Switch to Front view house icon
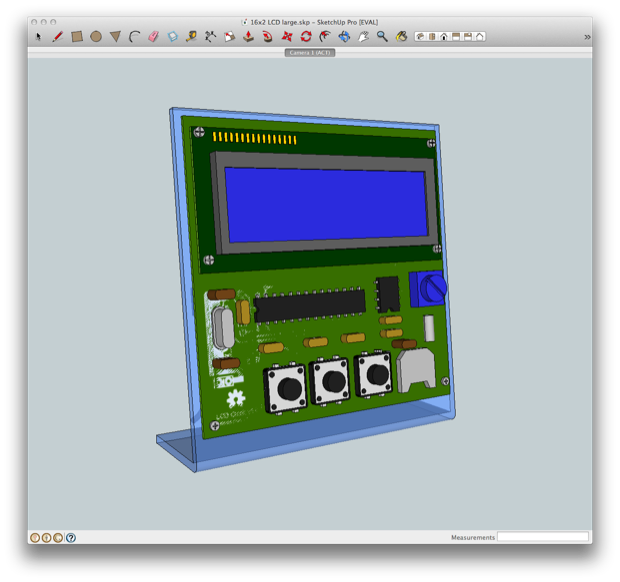 pos(444,37)
